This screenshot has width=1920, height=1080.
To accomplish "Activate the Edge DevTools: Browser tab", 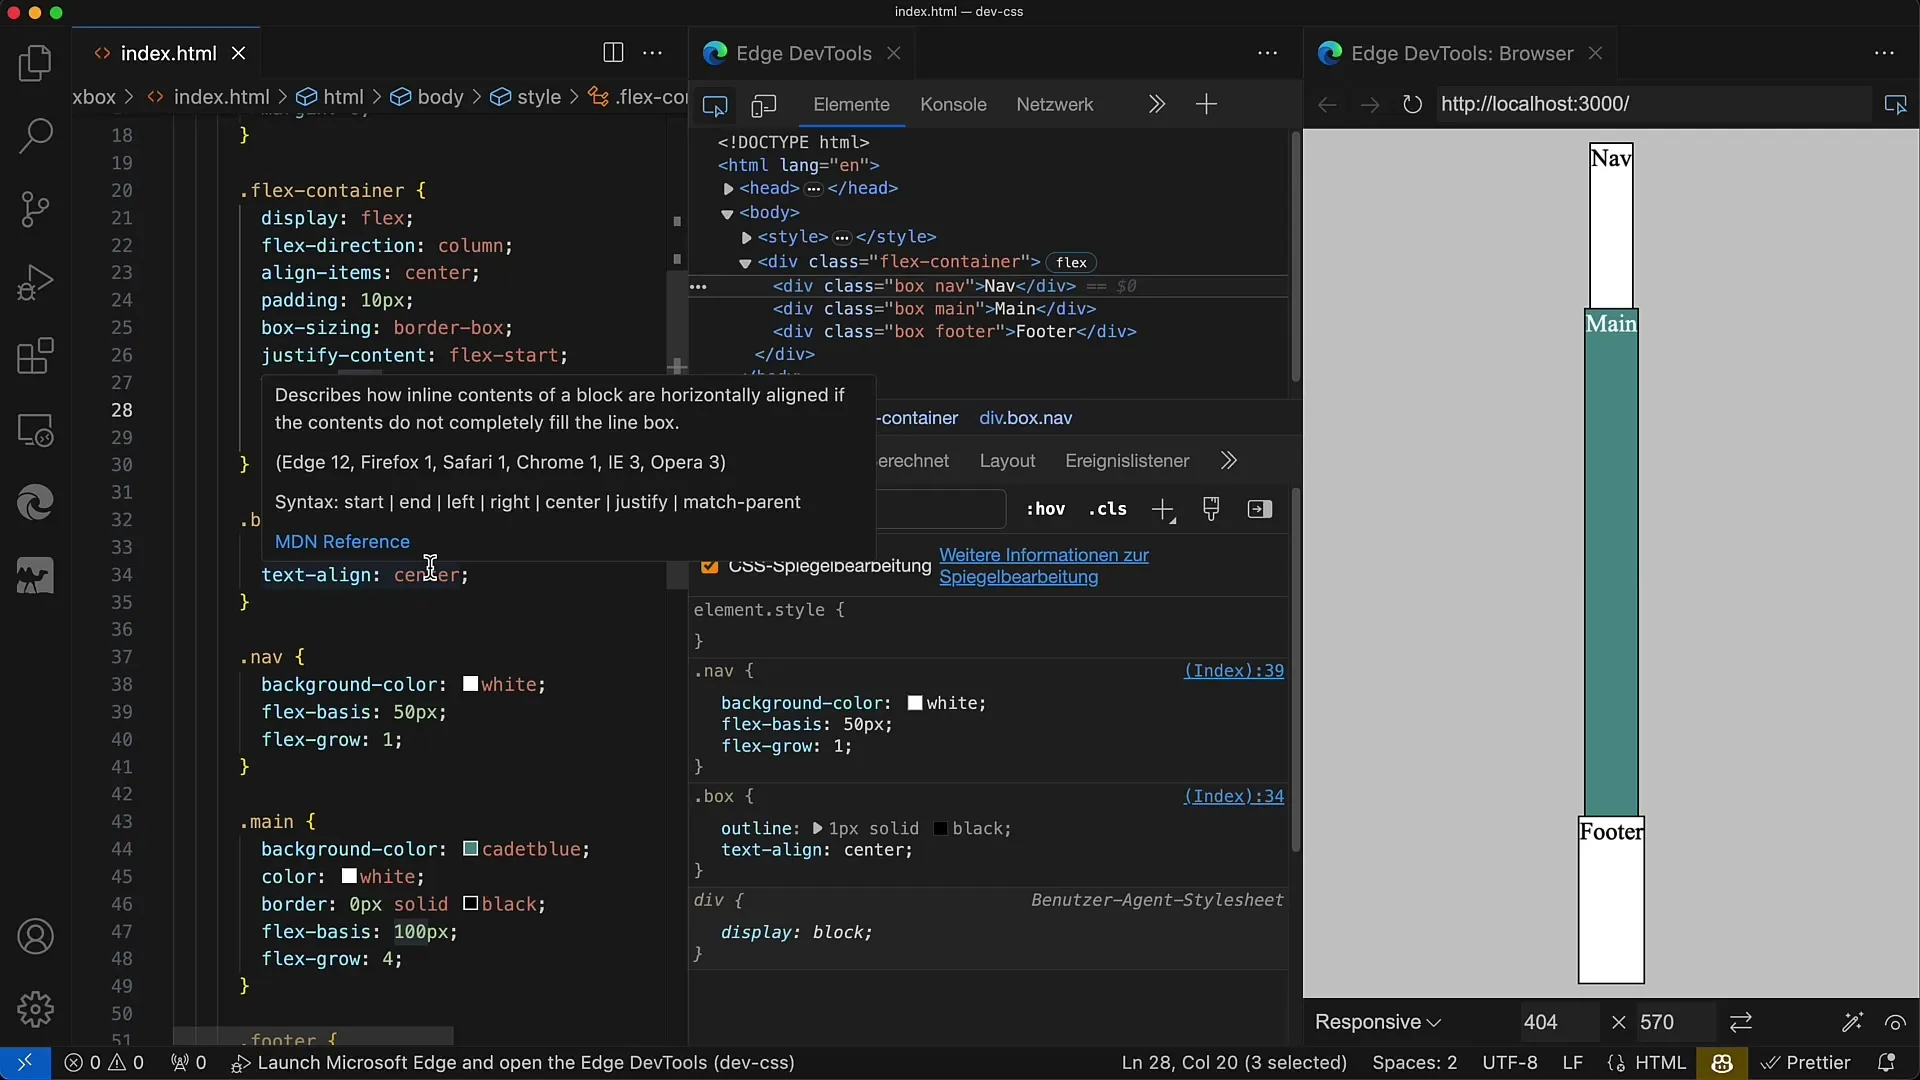I will [x=1462, y=53].
